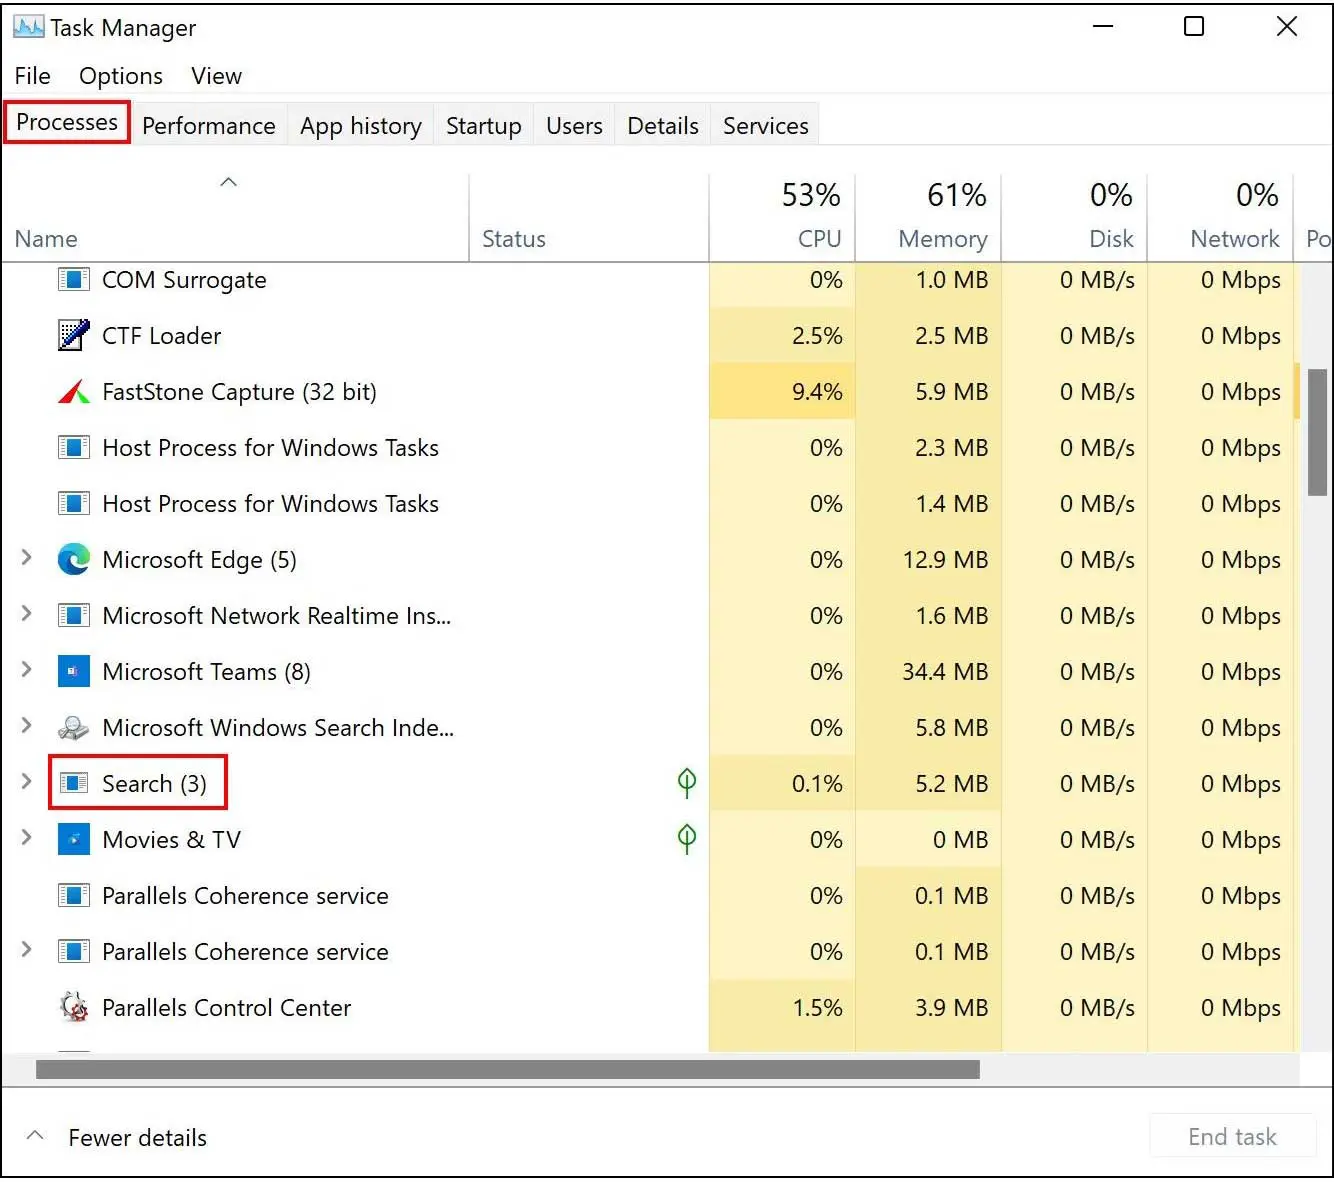Click the Microsoft Teams app icon

[x=73, y=671]
